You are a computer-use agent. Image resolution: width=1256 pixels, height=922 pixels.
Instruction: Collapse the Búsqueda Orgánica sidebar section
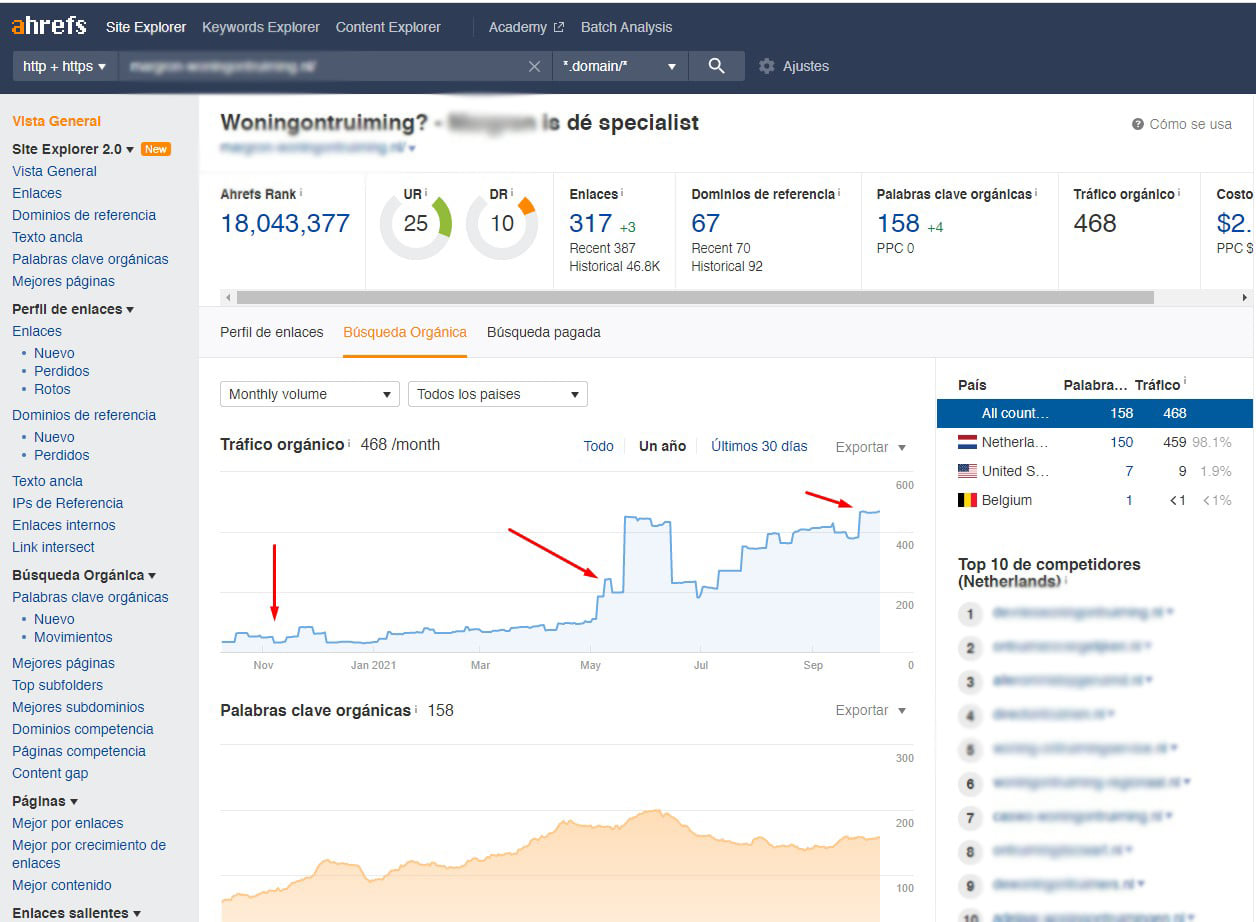click(84, 575)
